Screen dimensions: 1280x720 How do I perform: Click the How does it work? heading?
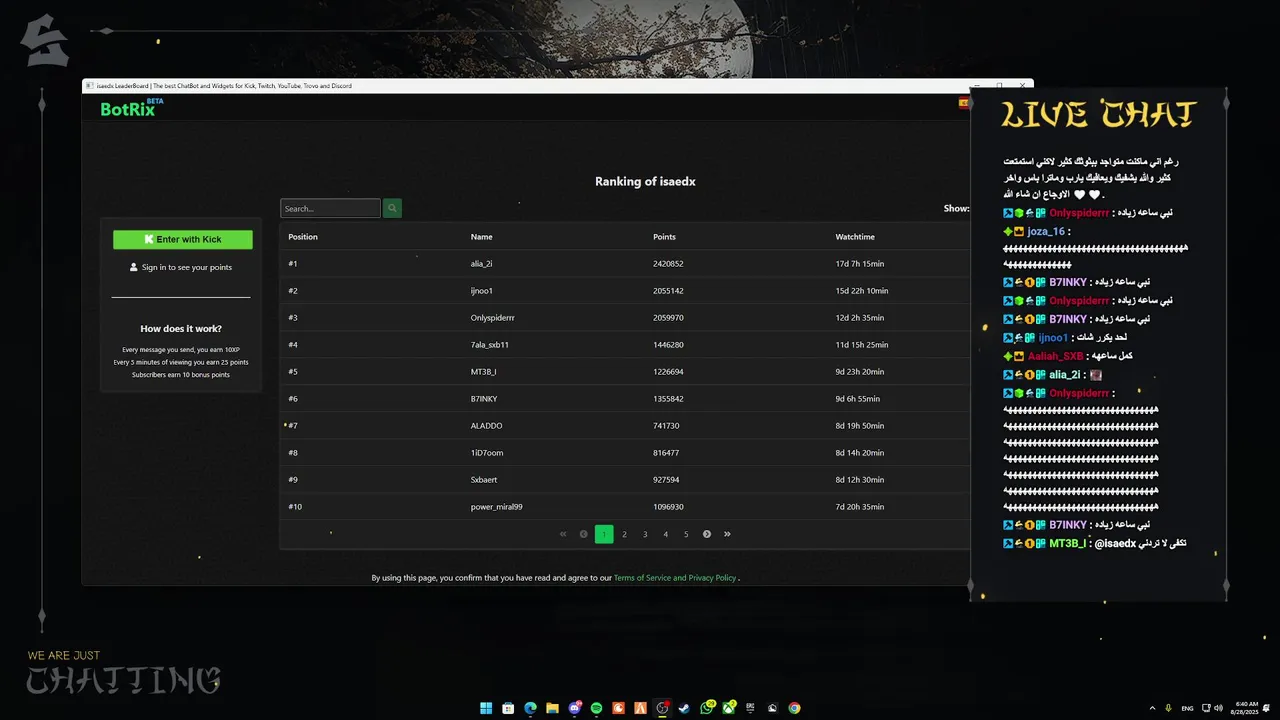pyautogui.click(x=181, y=329)
